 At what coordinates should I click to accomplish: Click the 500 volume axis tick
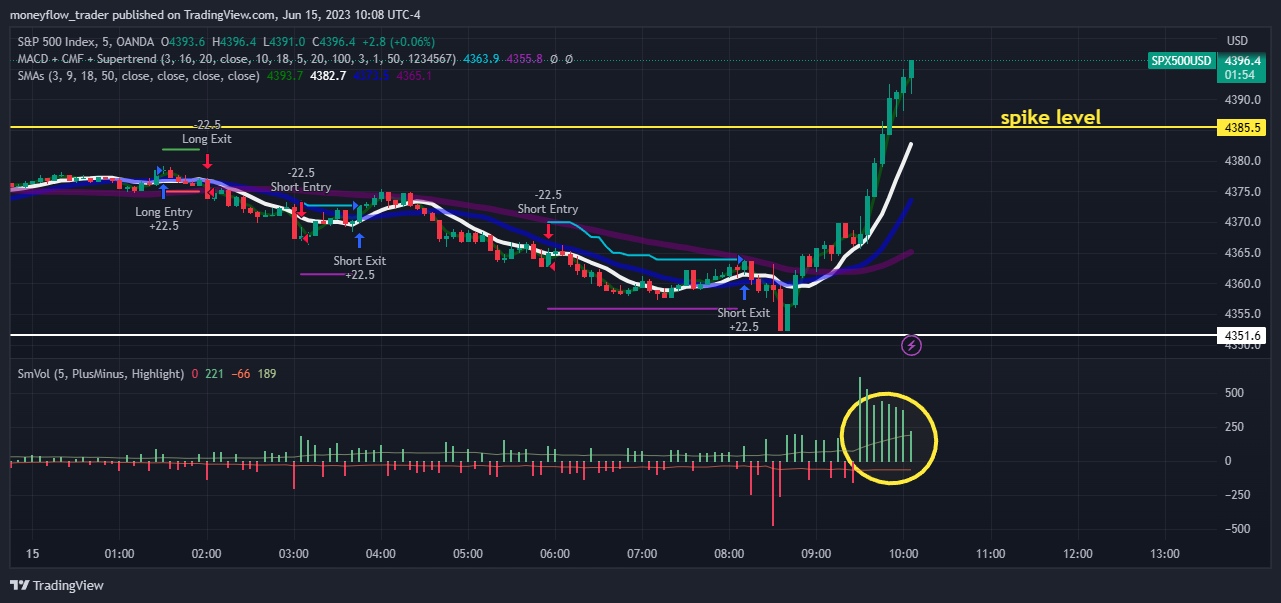pyautogui.click(x=1234, y=393)
